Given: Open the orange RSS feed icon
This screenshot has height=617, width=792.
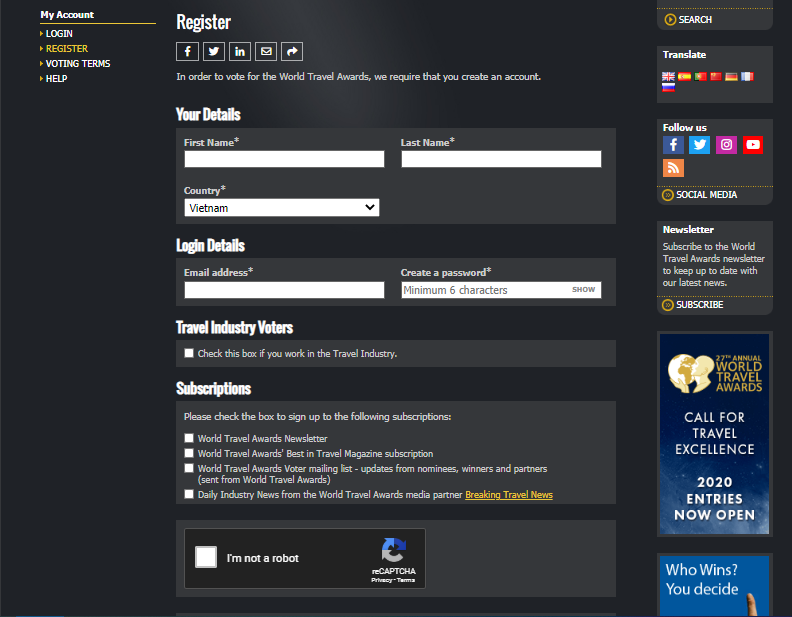Looking at the screenshot, I should tap(673, 168).
